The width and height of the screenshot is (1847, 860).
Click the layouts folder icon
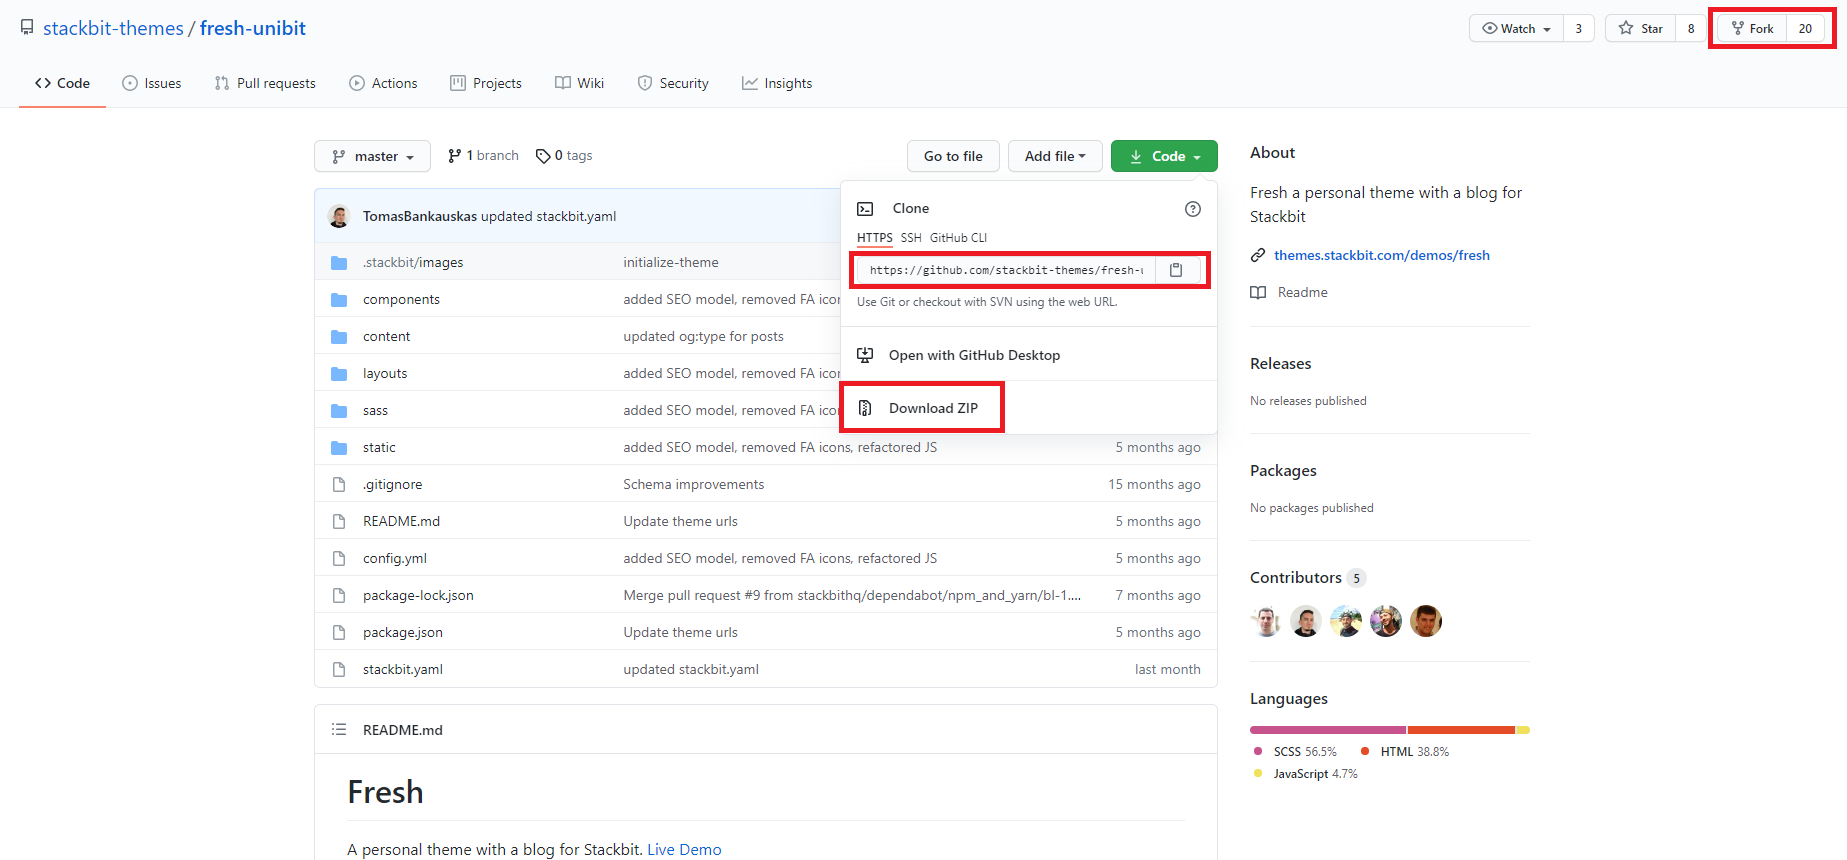[339, 374]
